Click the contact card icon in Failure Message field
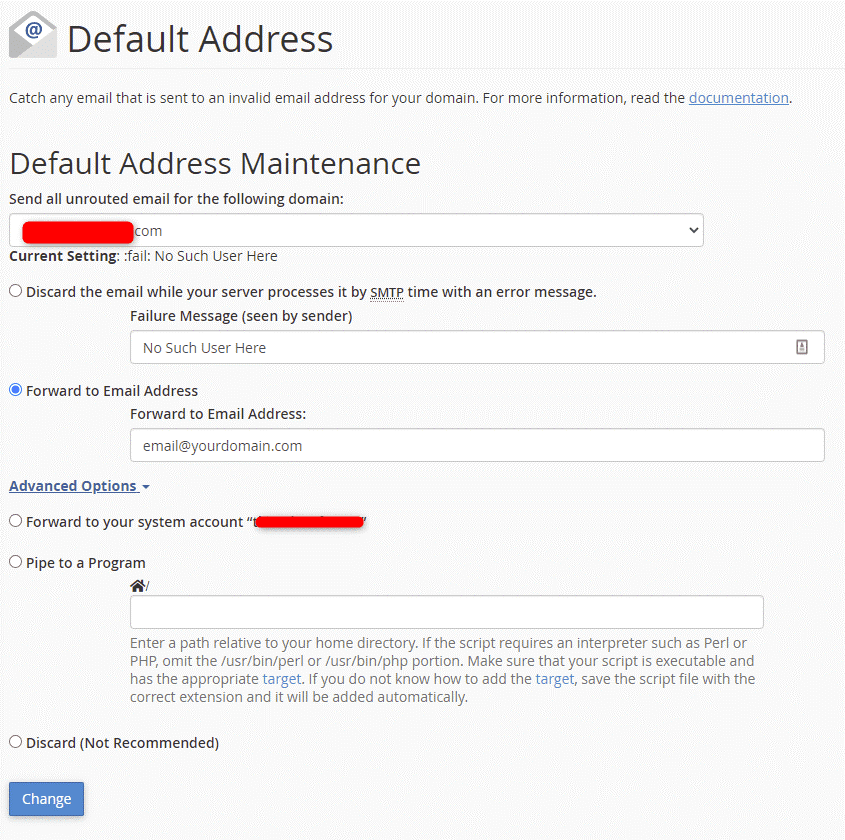The width and height of the screenshot is (845, 840). [801, 347]
